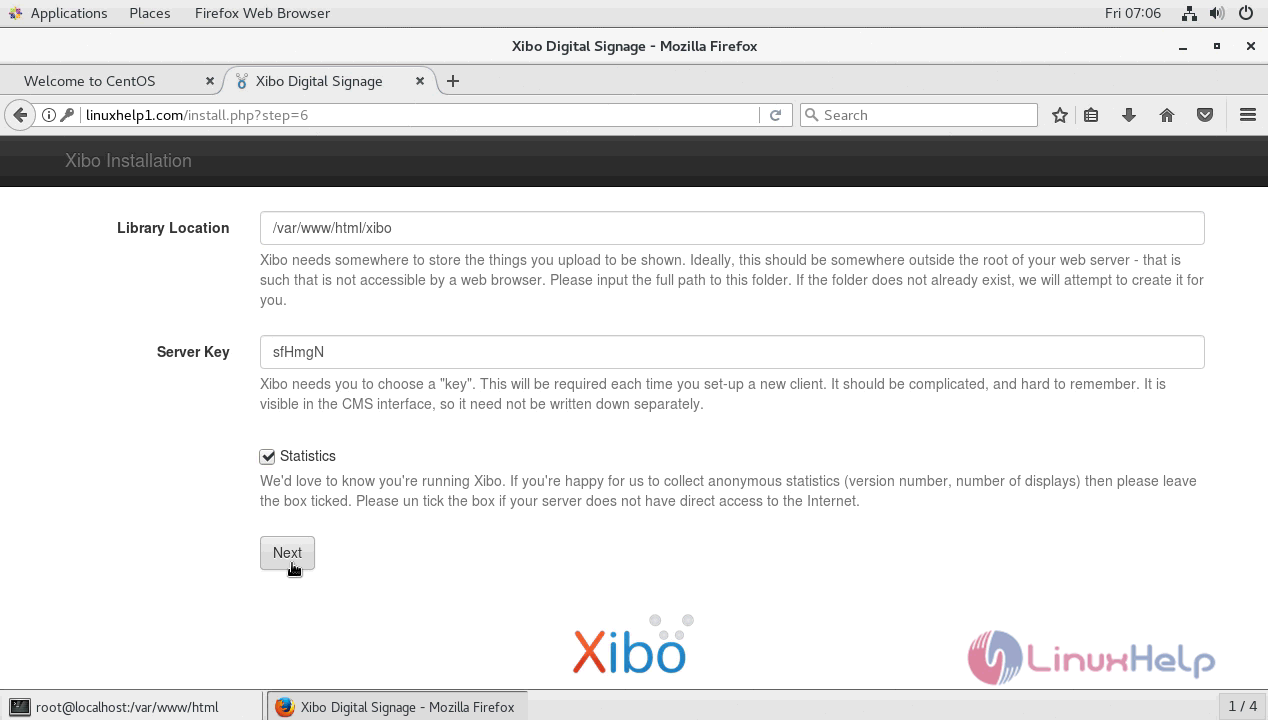
Task: Open the power menu icon in top panel
Action: coord(1246,13)
